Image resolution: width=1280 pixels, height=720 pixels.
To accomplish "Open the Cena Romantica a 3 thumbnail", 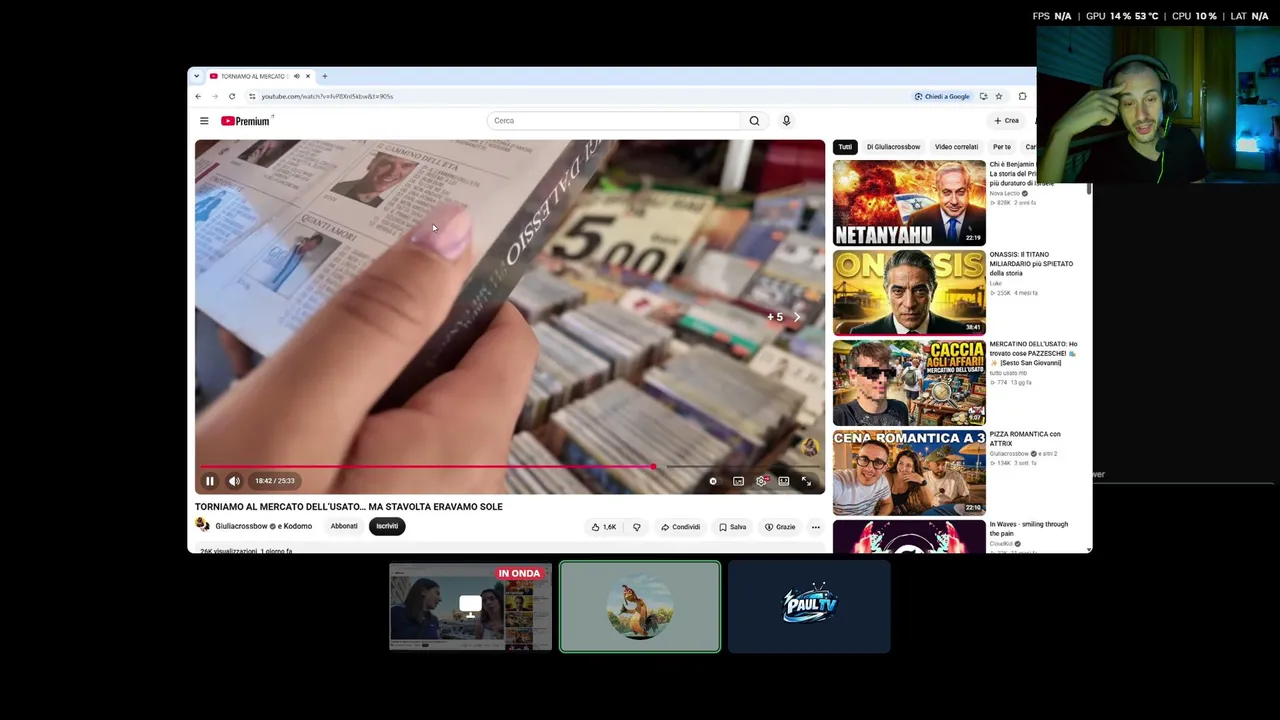I will (909, 473).
